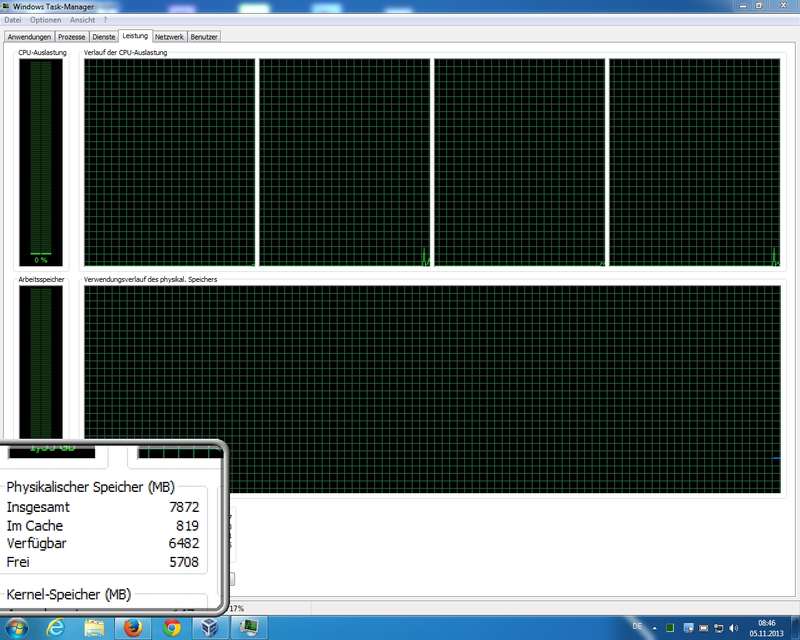Click the Show Desktop button at taskbar end
The height and width of the screenshot is (640, 800).
coord(795,628)
